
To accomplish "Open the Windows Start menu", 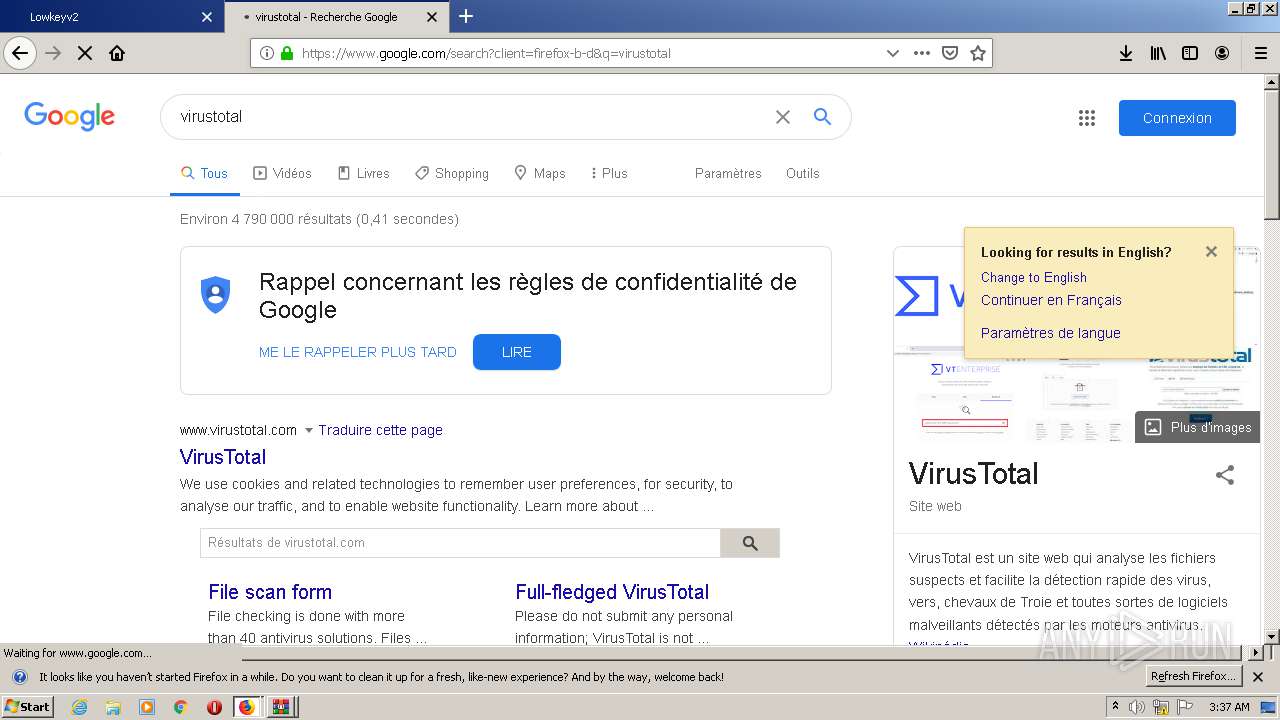I will [x=27, y=707].
